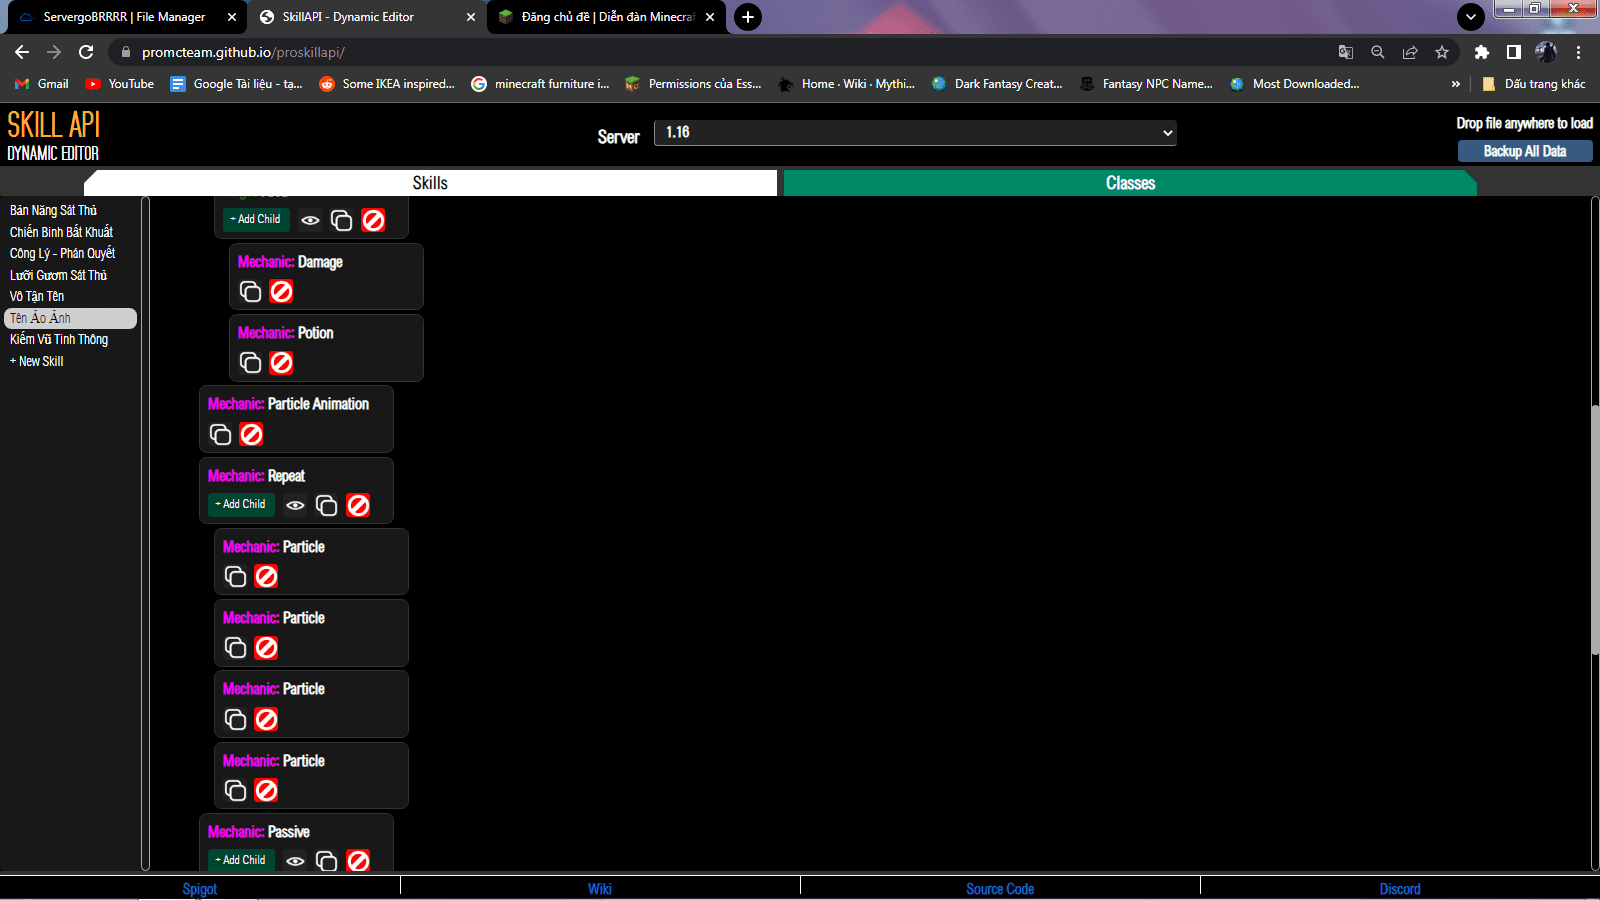Viewport: 1600px width, 900px height.
Task: Open the Some IKEA inspired bookmark
Action: [387, 84]
